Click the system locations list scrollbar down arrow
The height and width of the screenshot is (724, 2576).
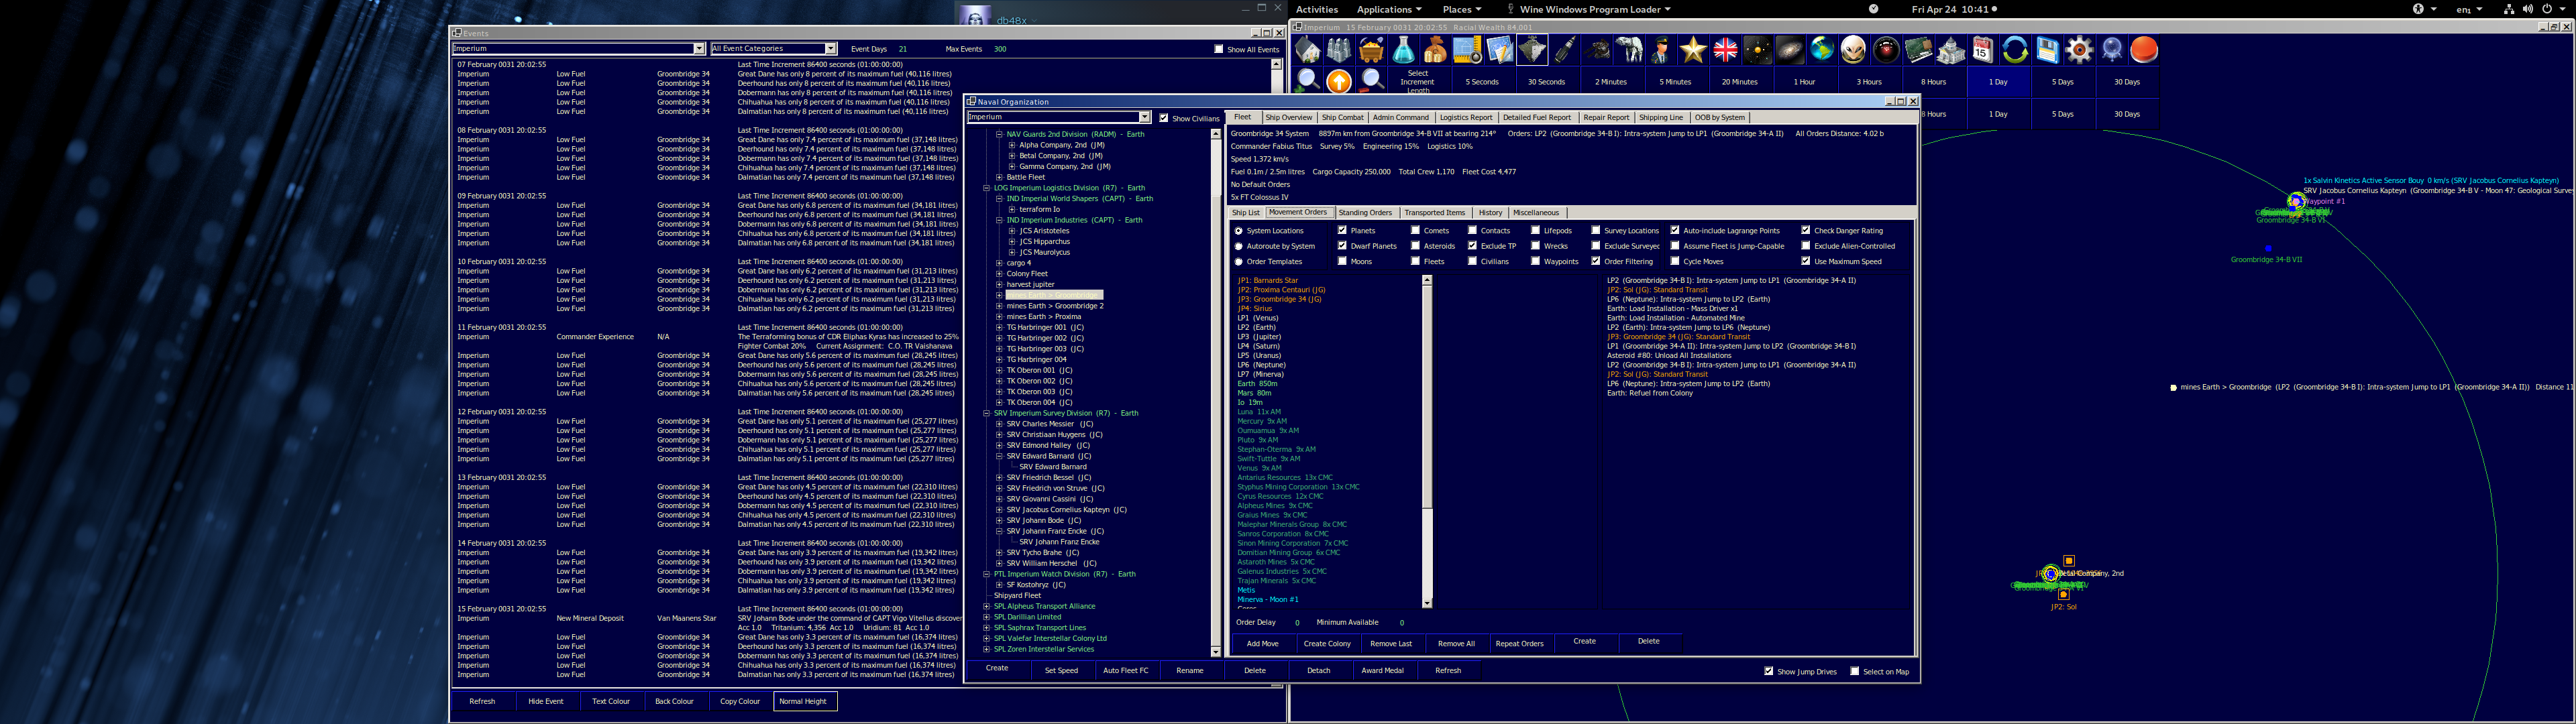pyautogui.click(x=1427, y=603)
